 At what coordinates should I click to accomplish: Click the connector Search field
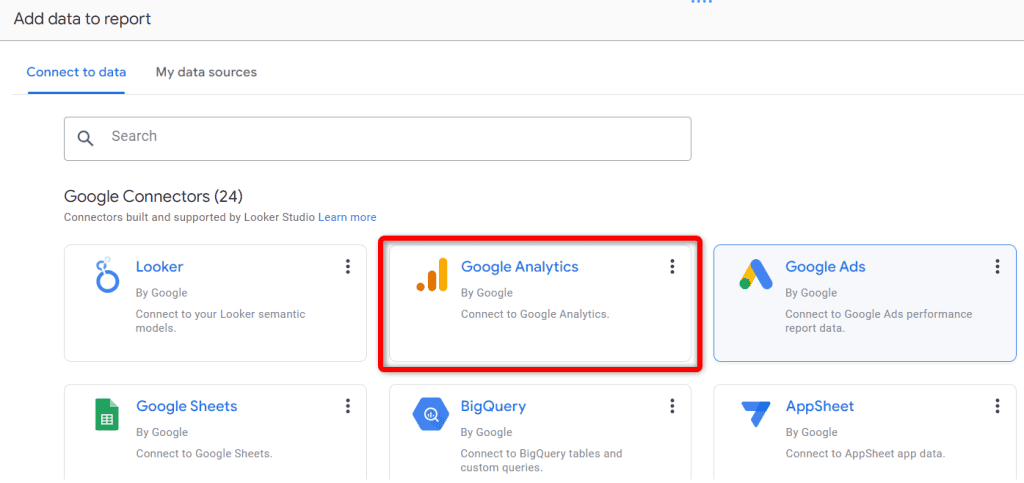pos(377,138)
